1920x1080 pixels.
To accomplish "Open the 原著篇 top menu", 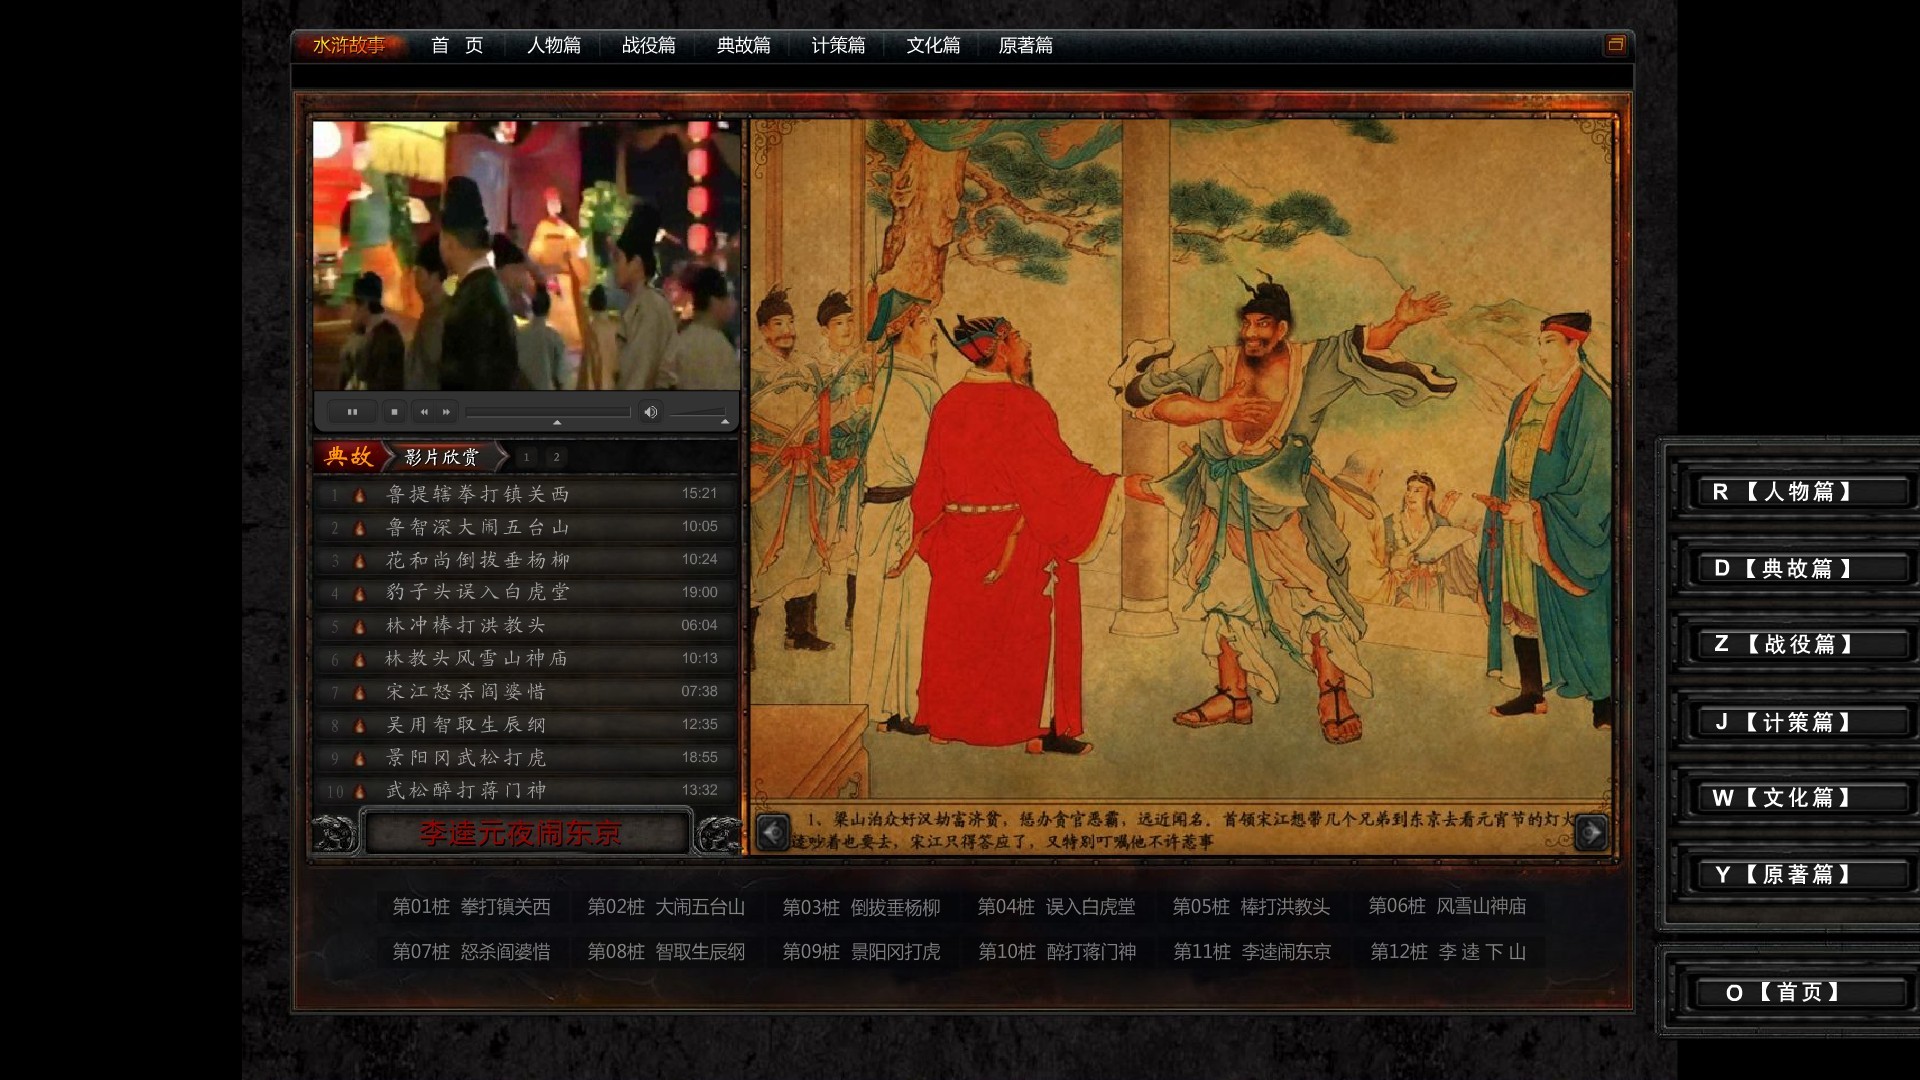I will (x=1026, y=45).
